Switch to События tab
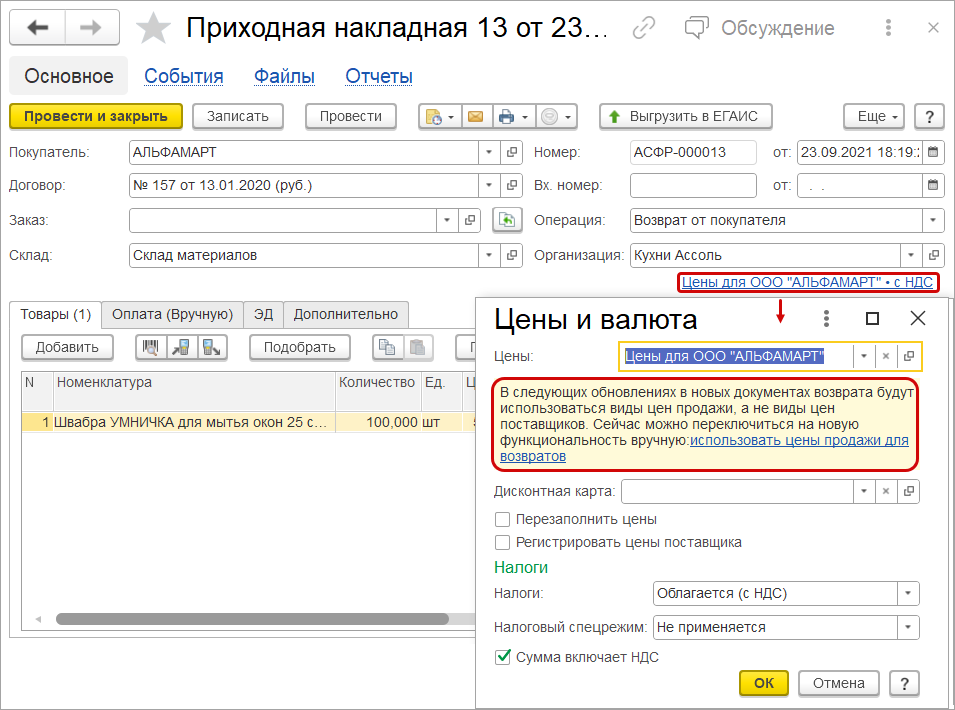This screenshot has width=955, height=710. tap(183, 76)
